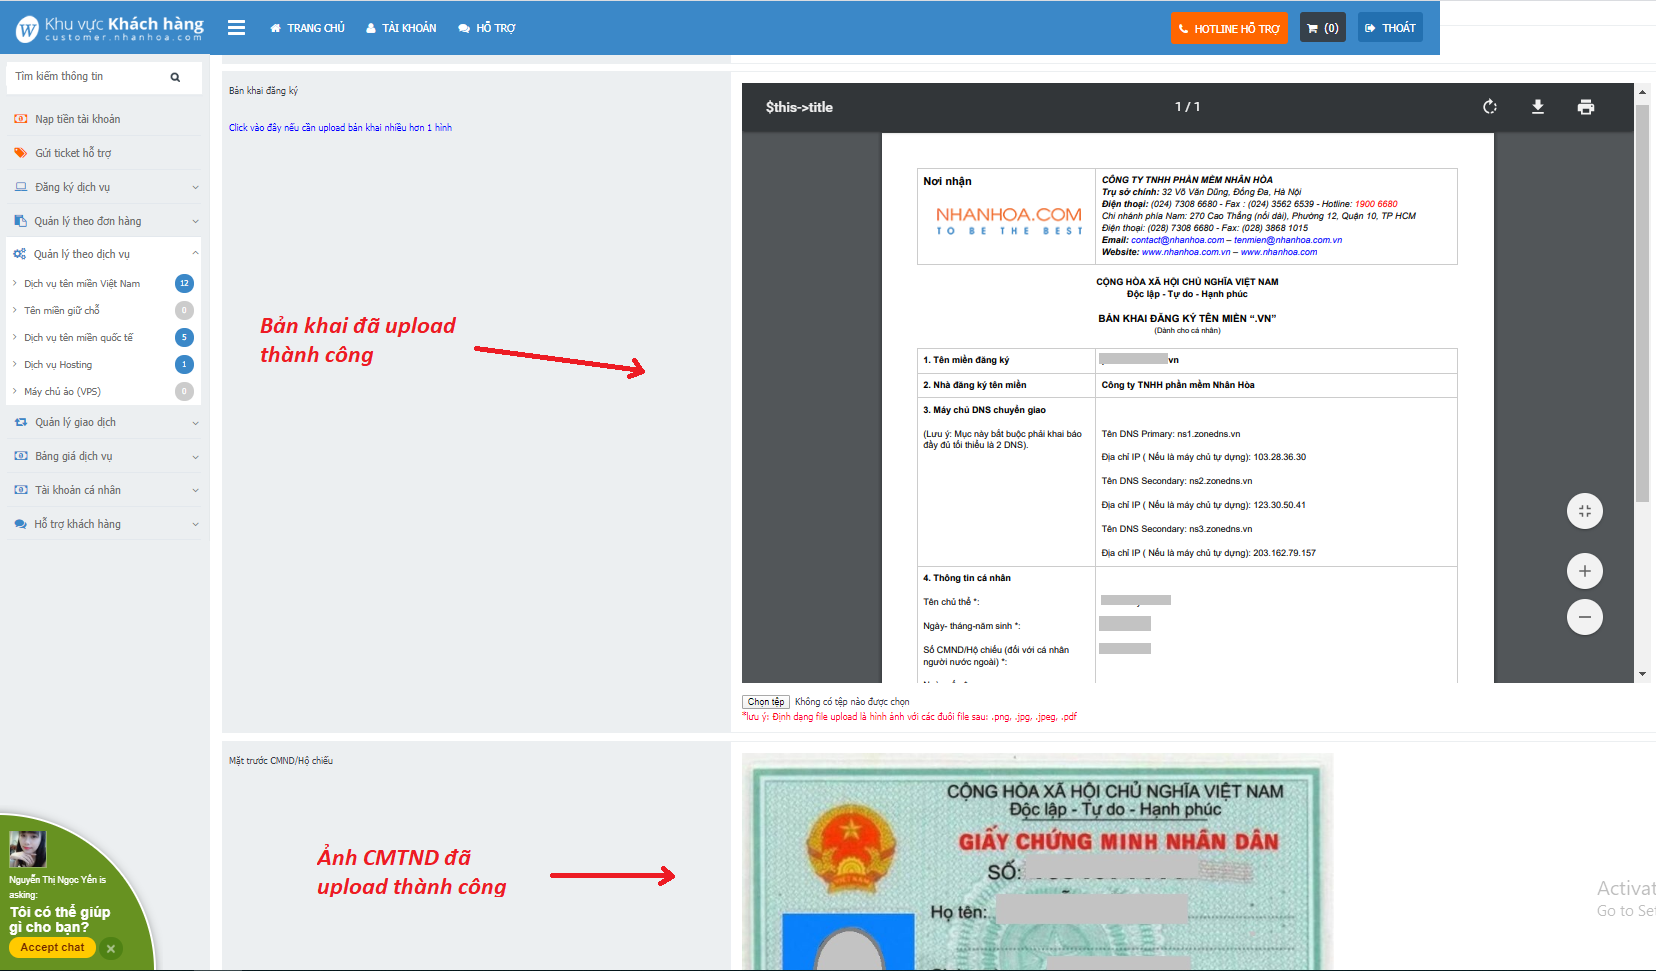Dismiss the chat popup with X
Screen dimensions: 1656x971
[111, 948]
